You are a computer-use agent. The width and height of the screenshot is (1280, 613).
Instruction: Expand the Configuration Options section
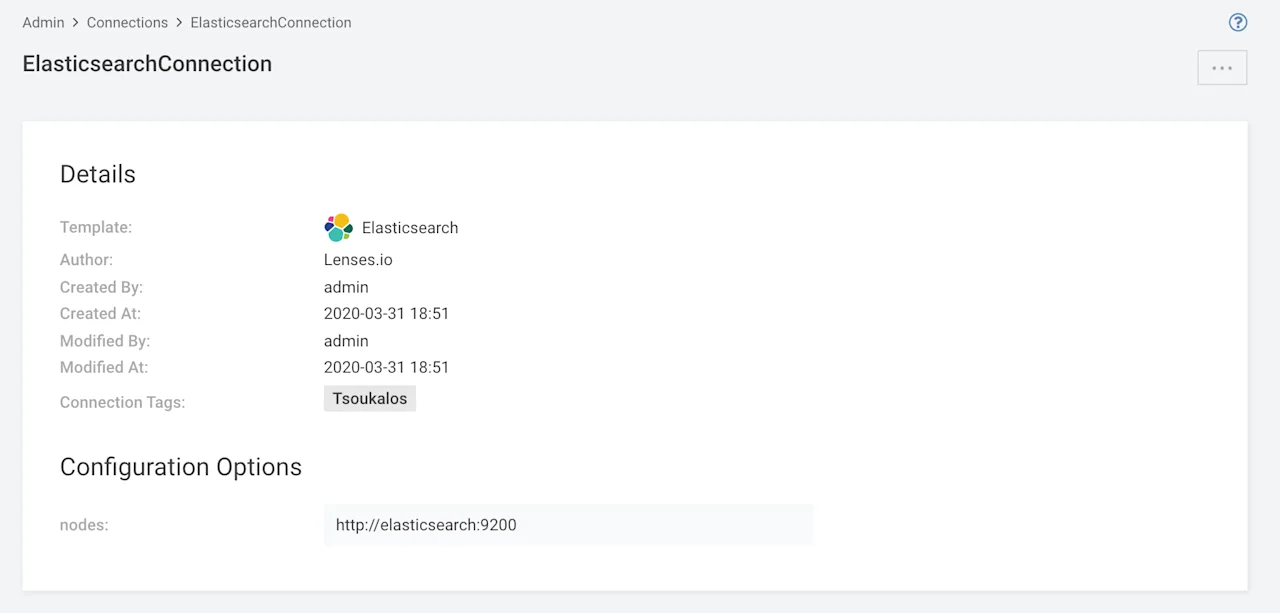(x=181, y=467)
